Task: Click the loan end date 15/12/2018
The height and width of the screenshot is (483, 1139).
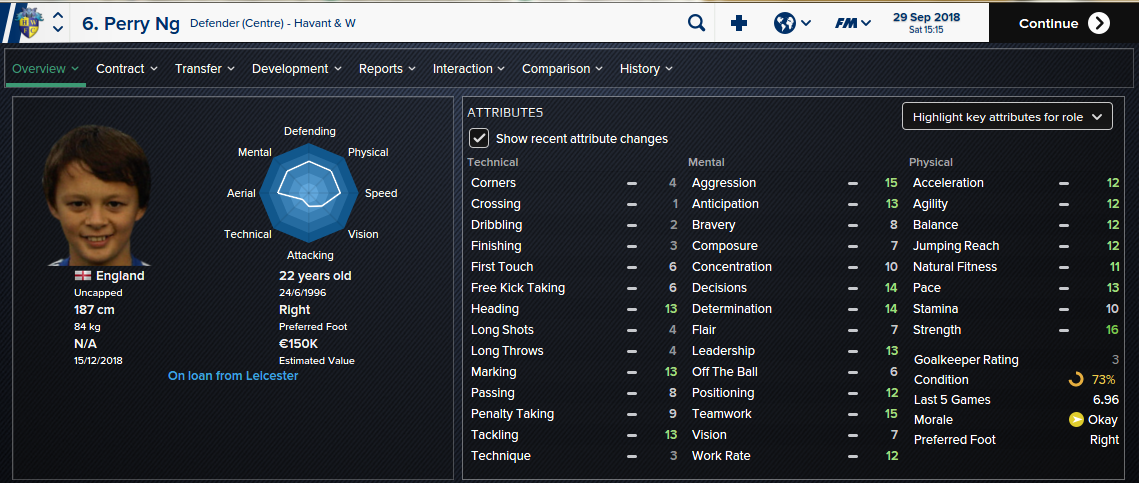Action: pyautogui.click(x=100, y=360)
